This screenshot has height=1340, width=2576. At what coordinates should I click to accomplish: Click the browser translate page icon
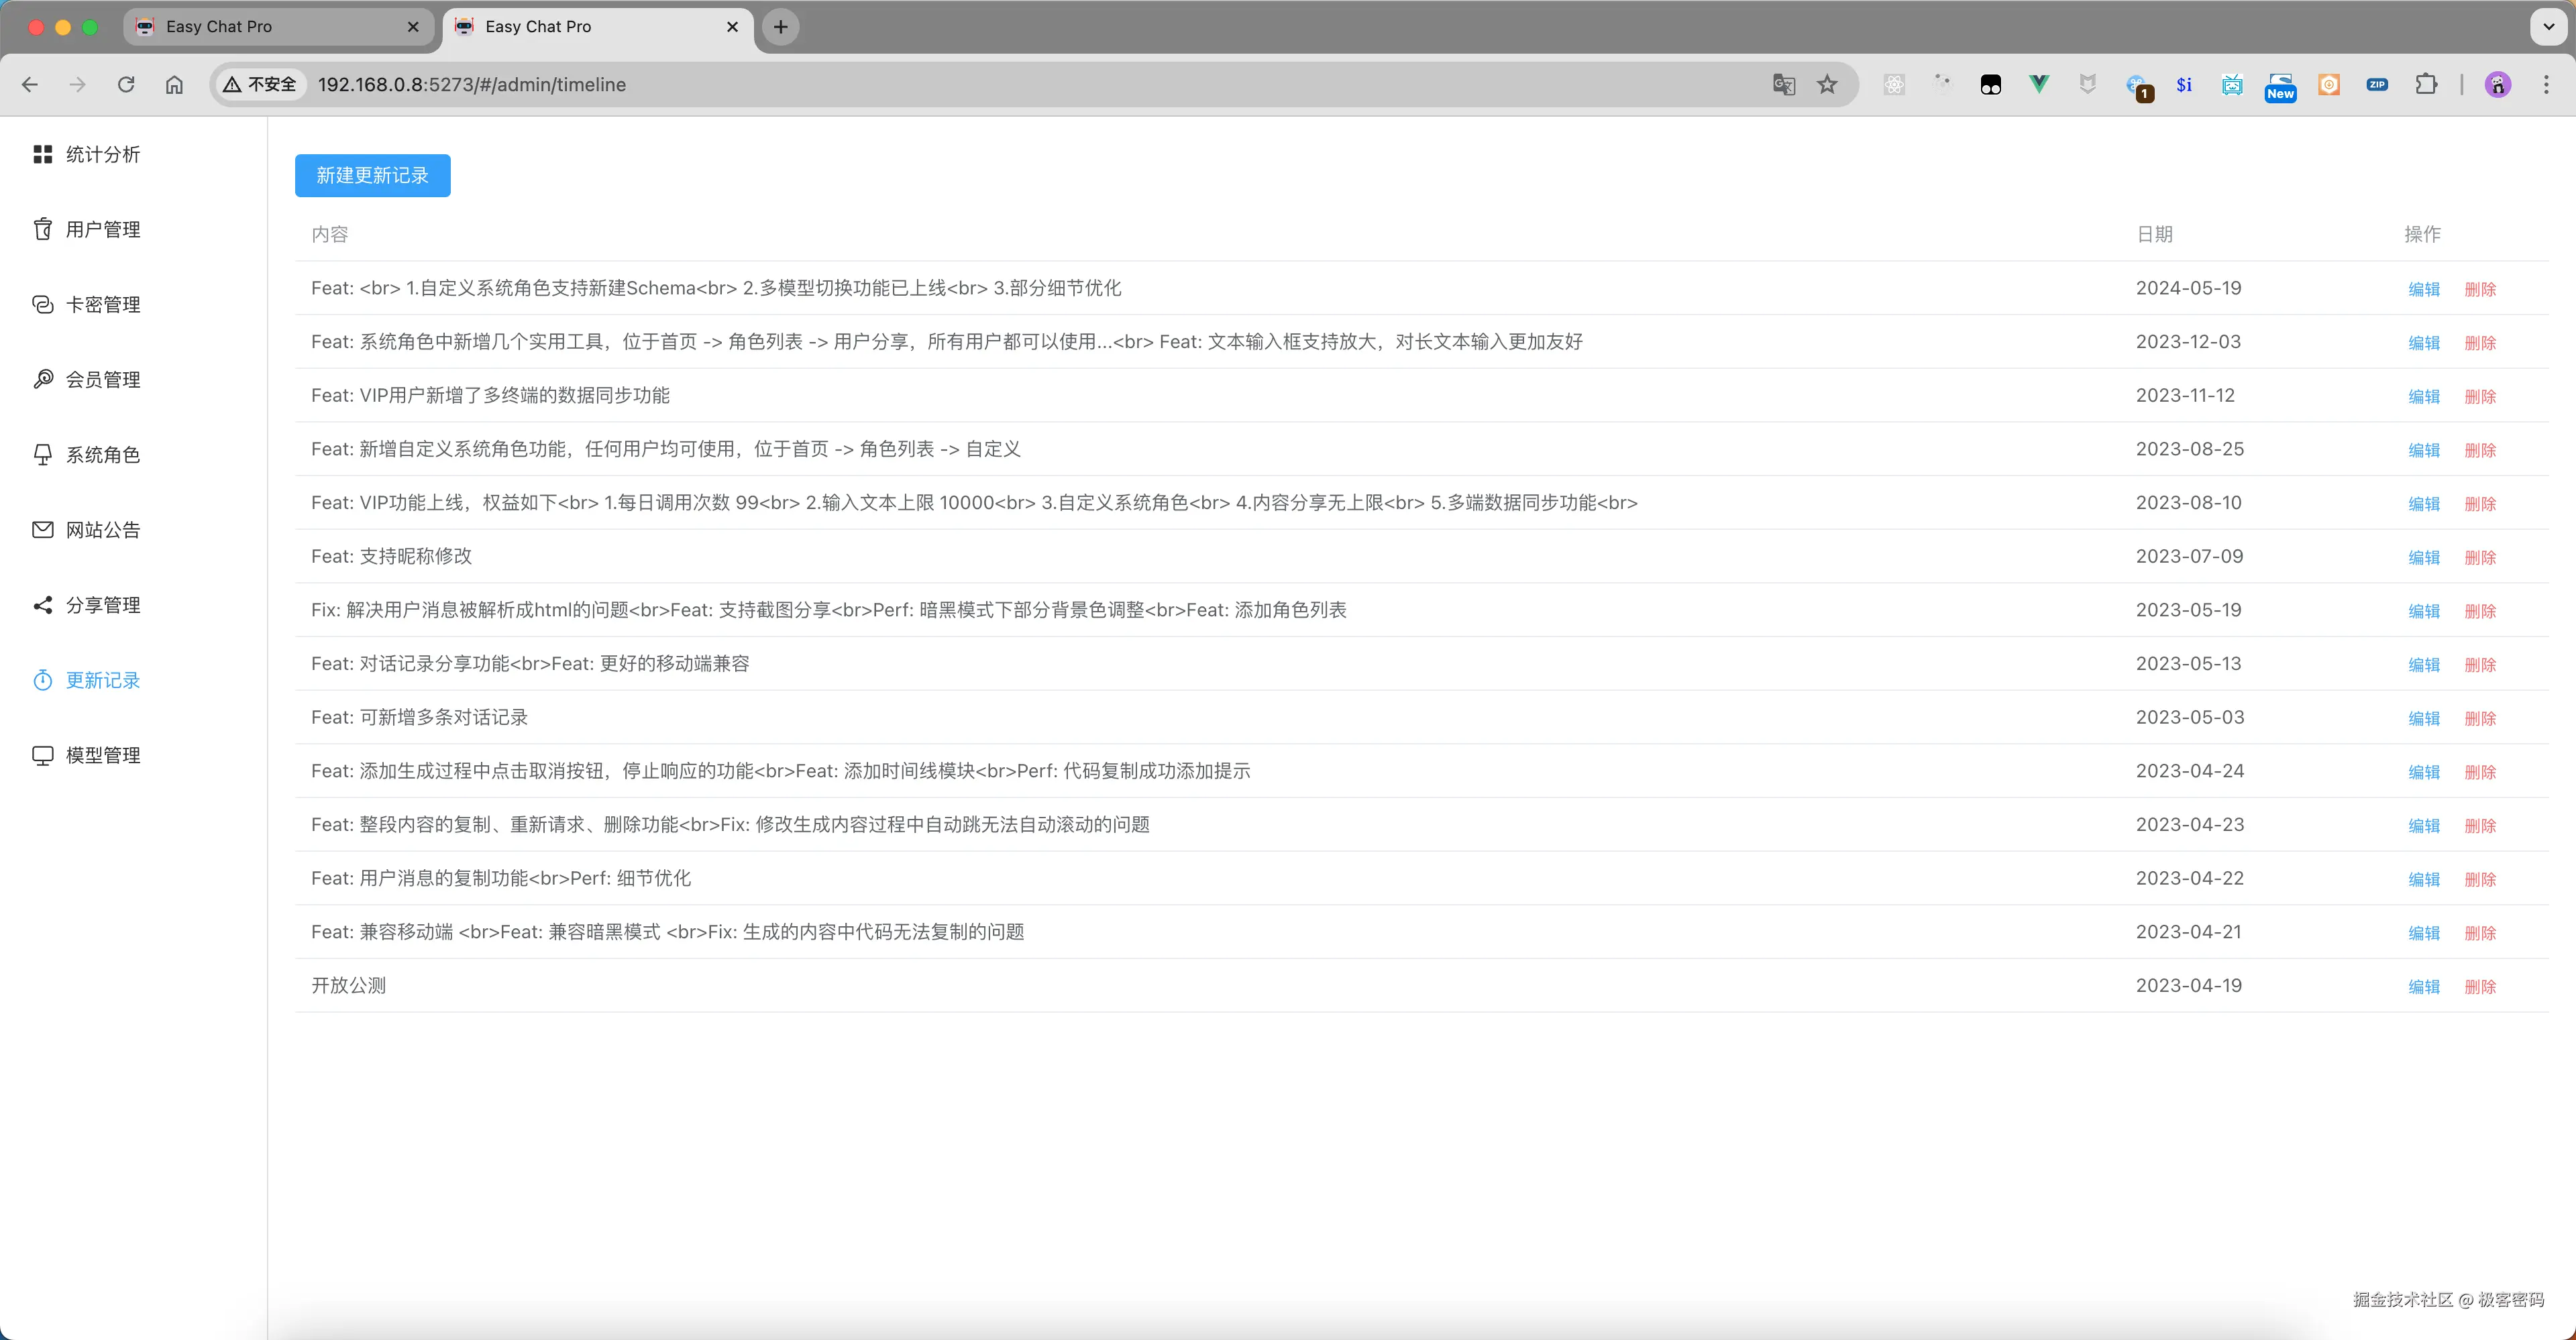click(1783, 85)
